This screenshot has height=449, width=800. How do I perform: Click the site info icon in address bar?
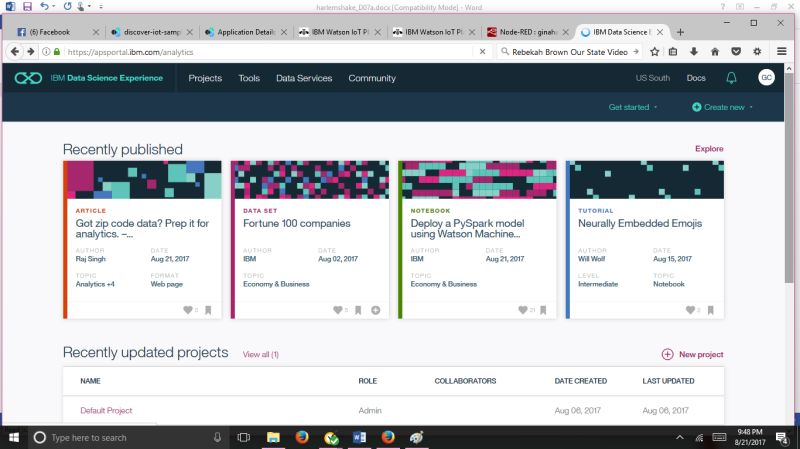coord(46,52)
